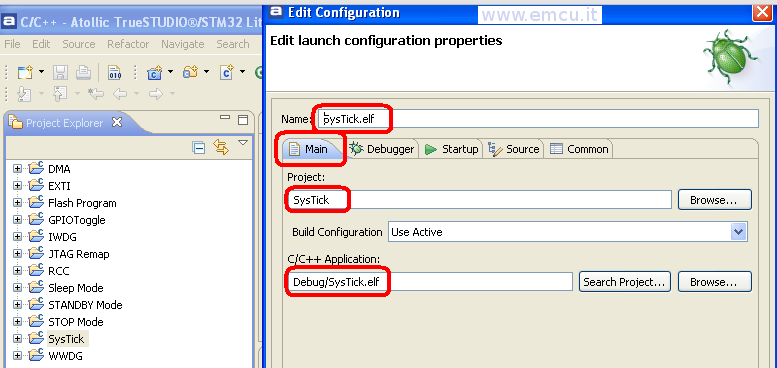Viewport: 777px width, 368px height.
Task: Click the Print toolbar icon
Action: (83, 73)
